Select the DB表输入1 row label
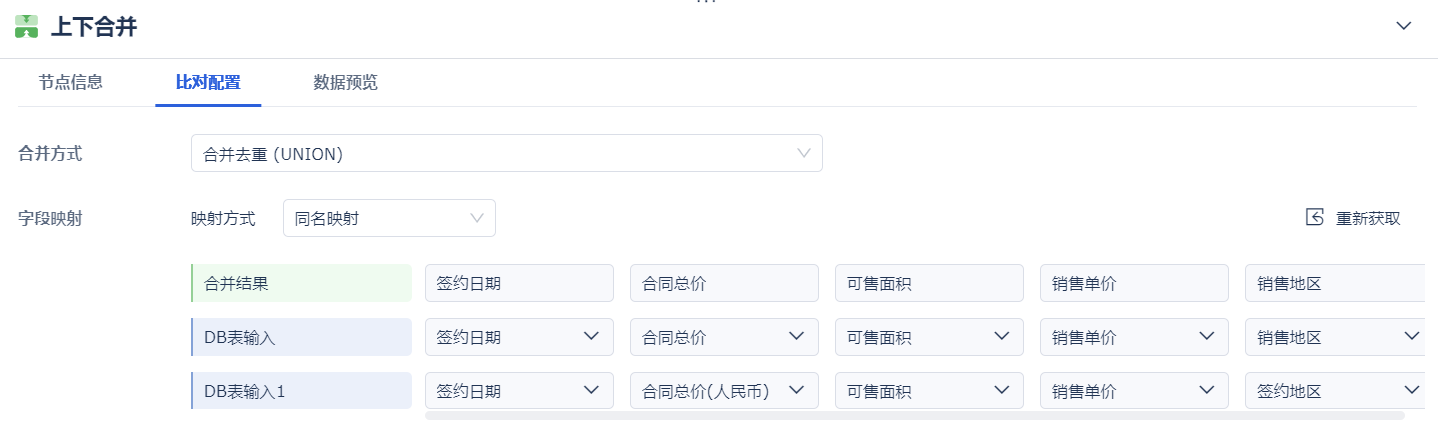 point(301,390)
